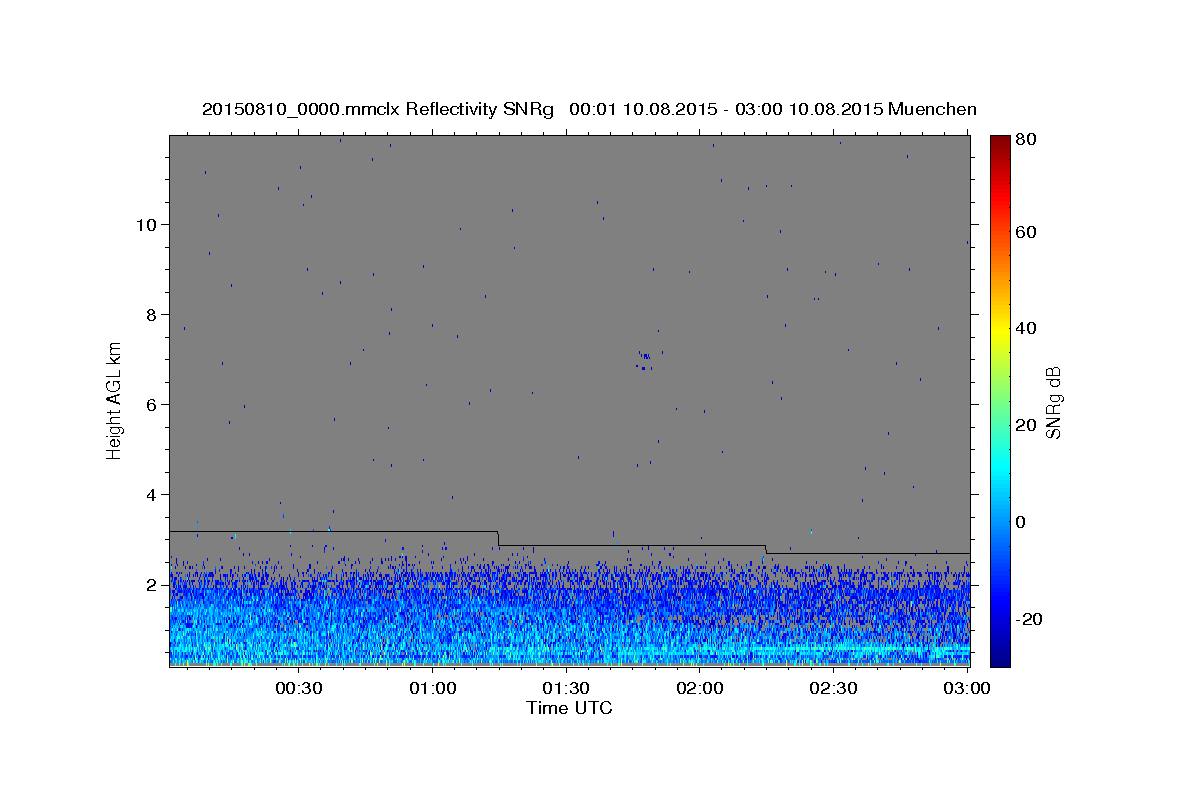Screen dimensions: 1200x800
Task: Click the 'Time UTC' x-axis label
Action: pyautogui.click(x=569, y=708)
